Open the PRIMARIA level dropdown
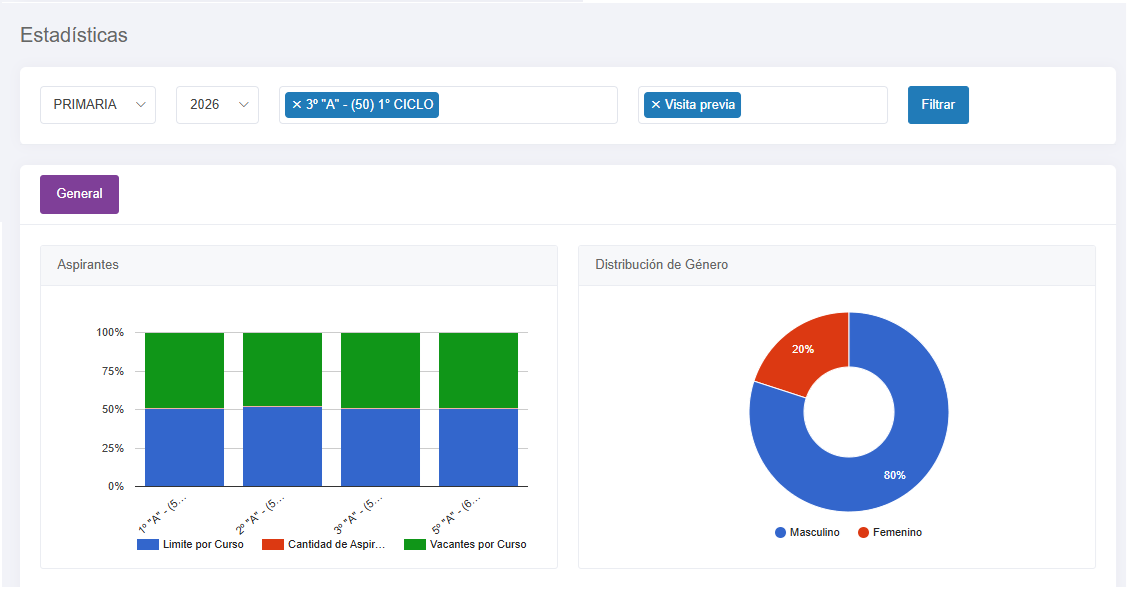 tap(98, 105)
